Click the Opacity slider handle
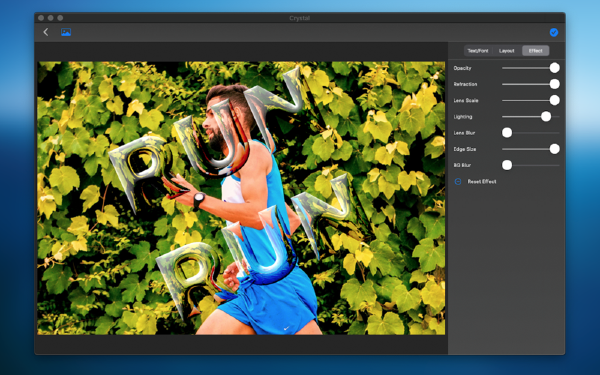 coord(554,68)
